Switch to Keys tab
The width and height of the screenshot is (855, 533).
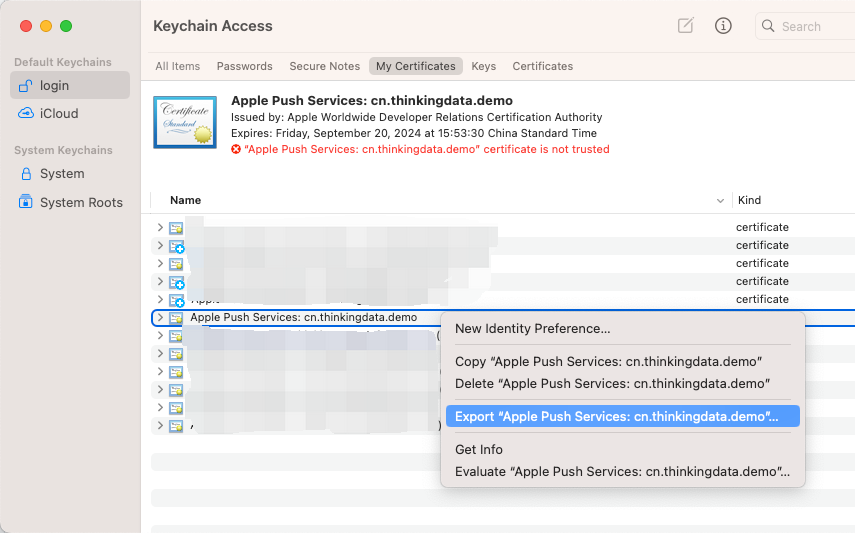484,66
